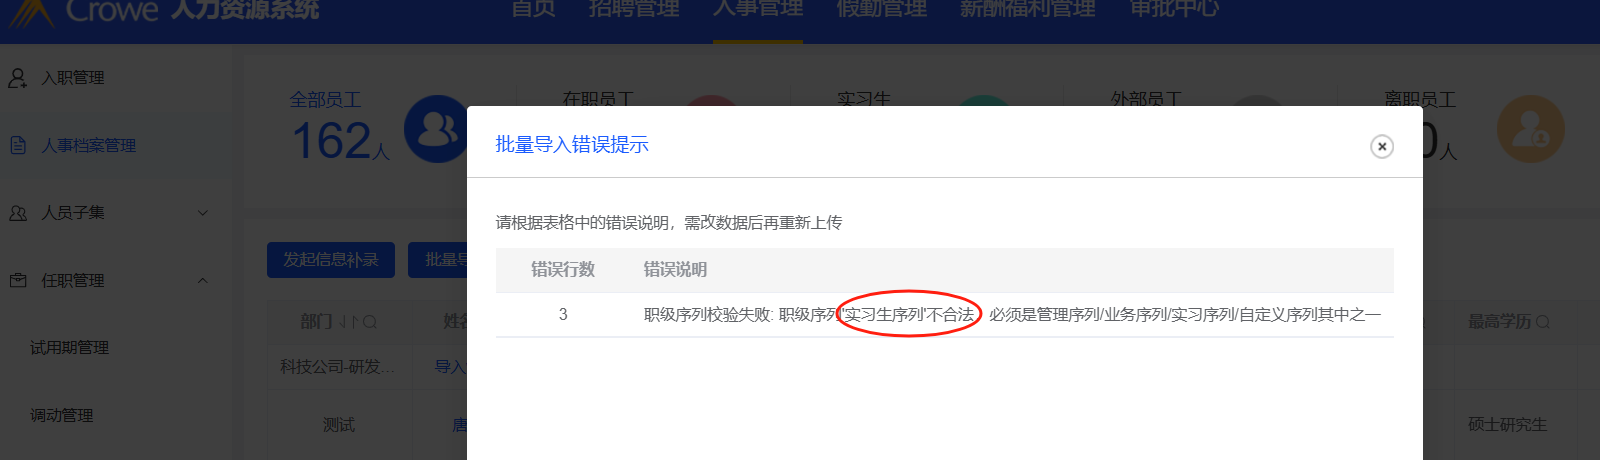Image resolution: width=1600 pixels, height=460 pixels.
Task: Close the batch import error dialog
Action: [1382, 146]
